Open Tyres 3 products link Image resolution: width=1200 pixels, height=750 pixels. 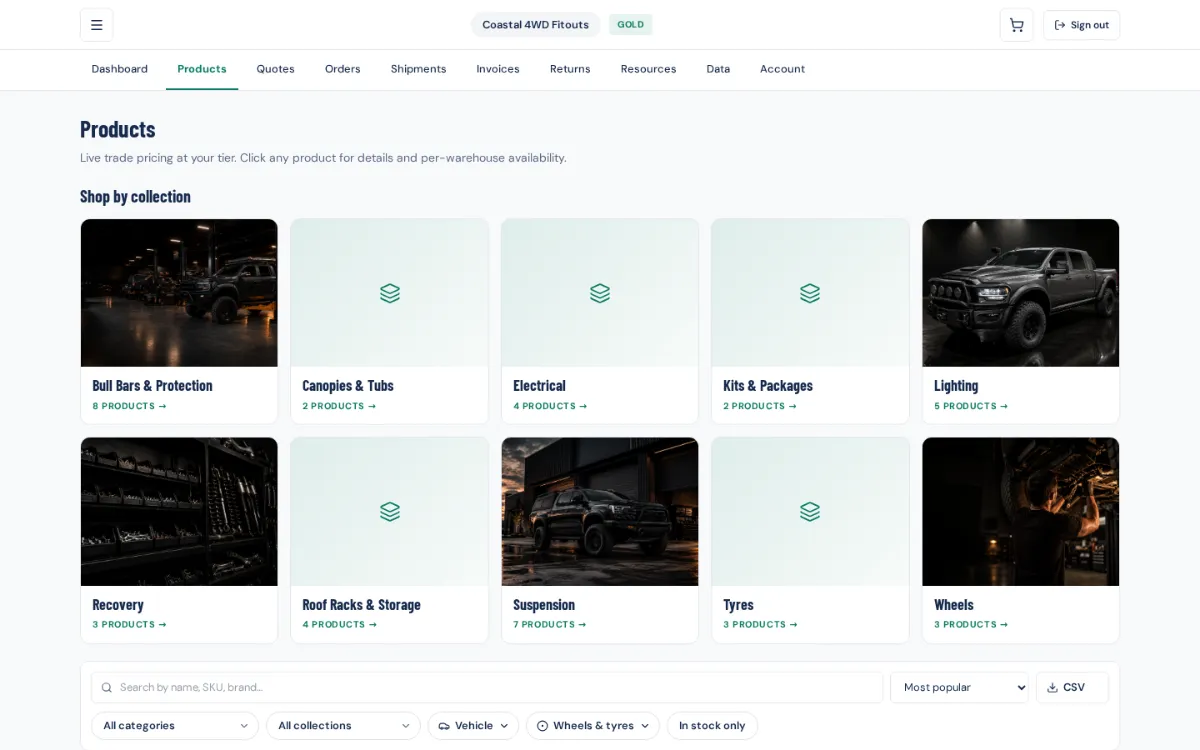761,624
